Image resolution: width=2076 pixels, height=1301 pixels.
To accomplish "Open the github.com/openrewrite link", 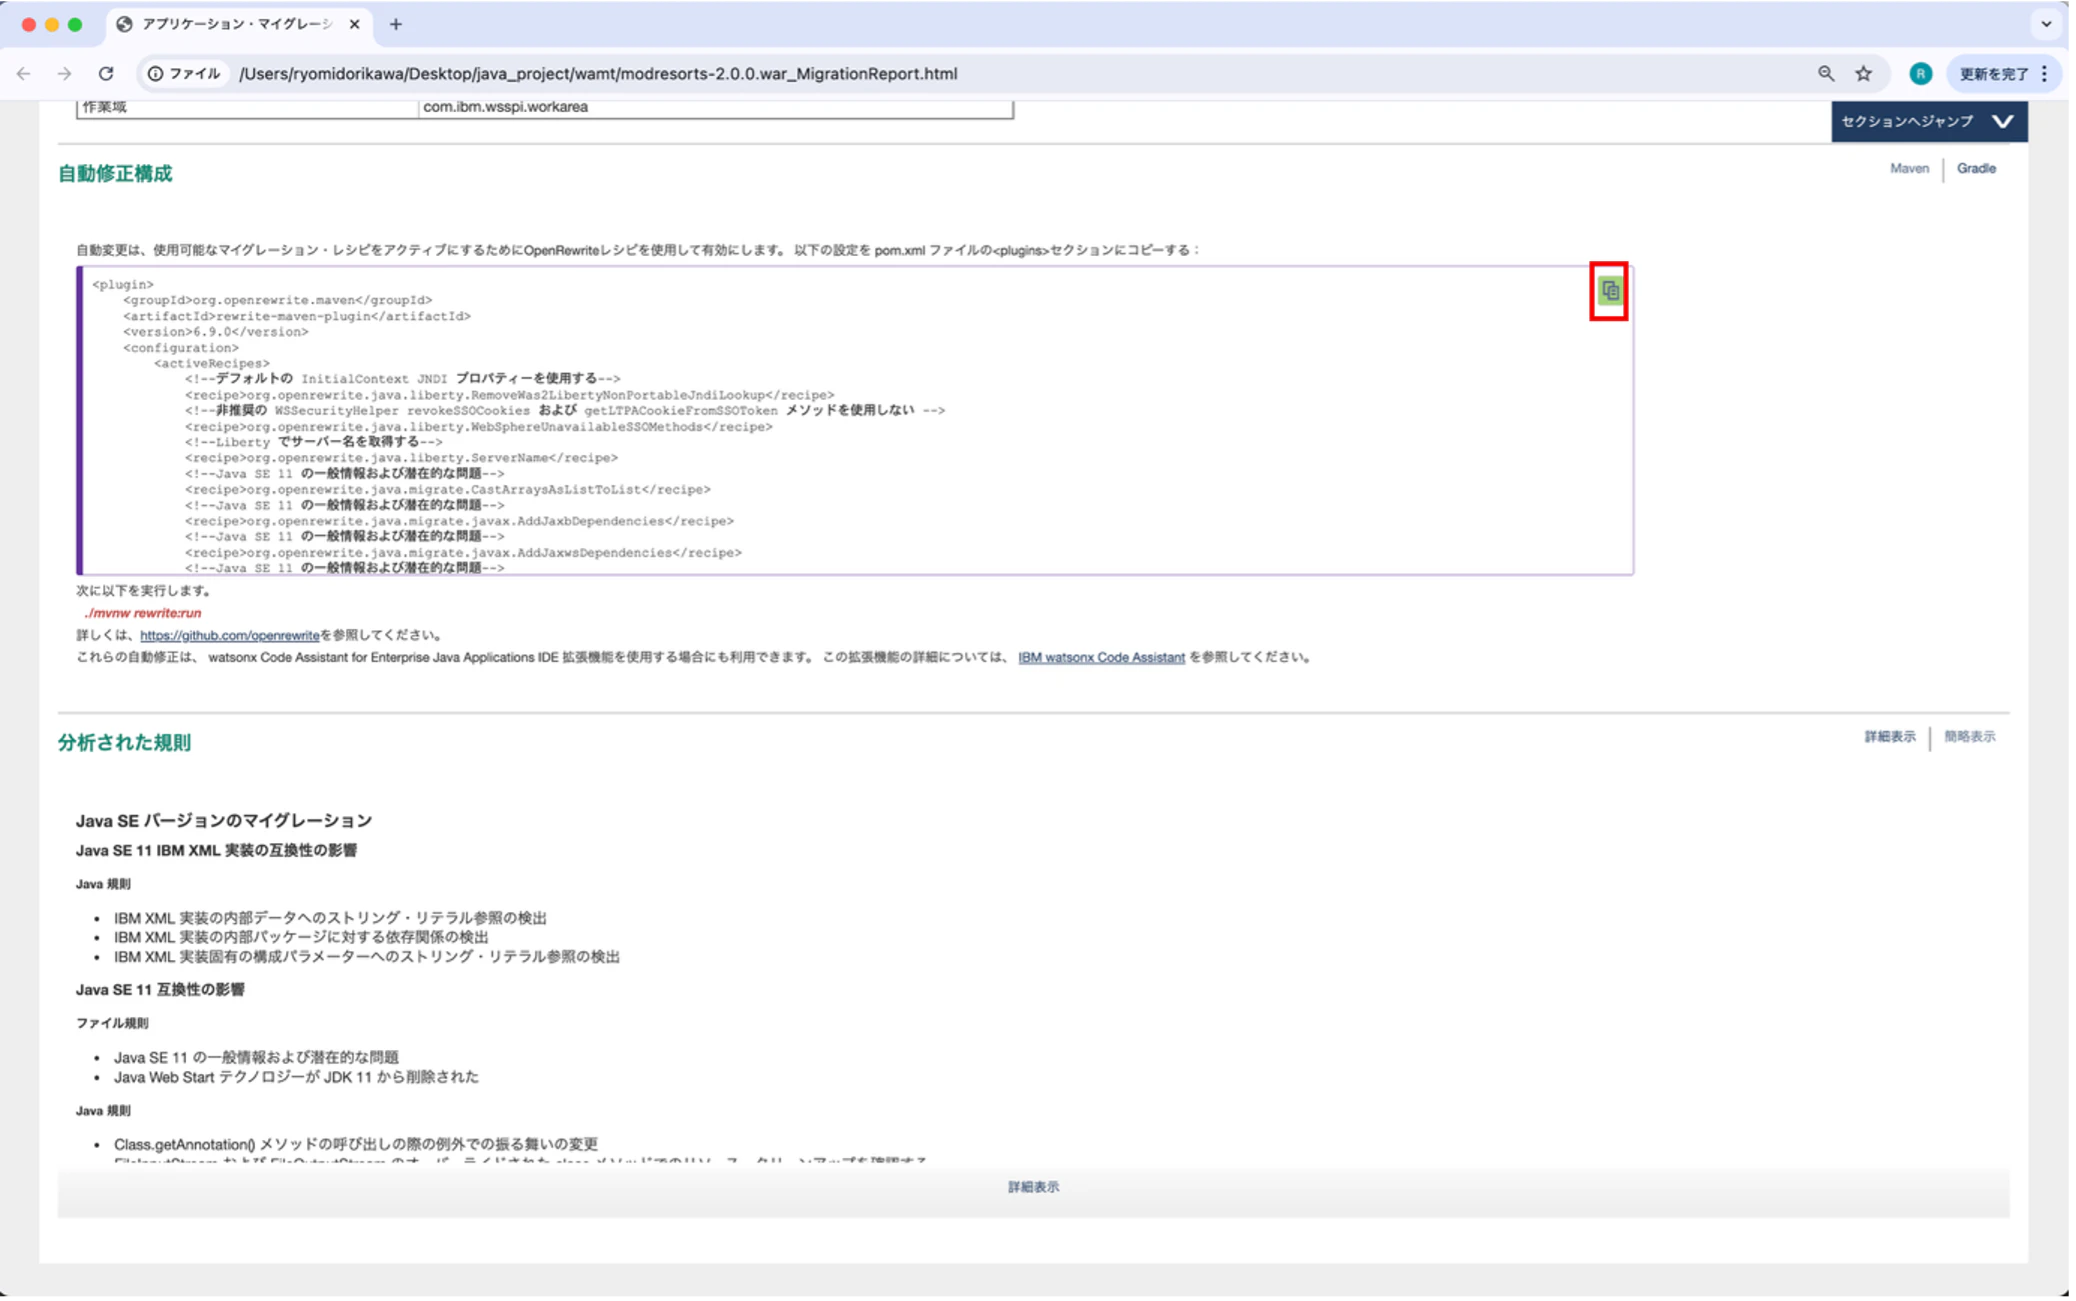I will pyautogui.click(x=230, y=636).
